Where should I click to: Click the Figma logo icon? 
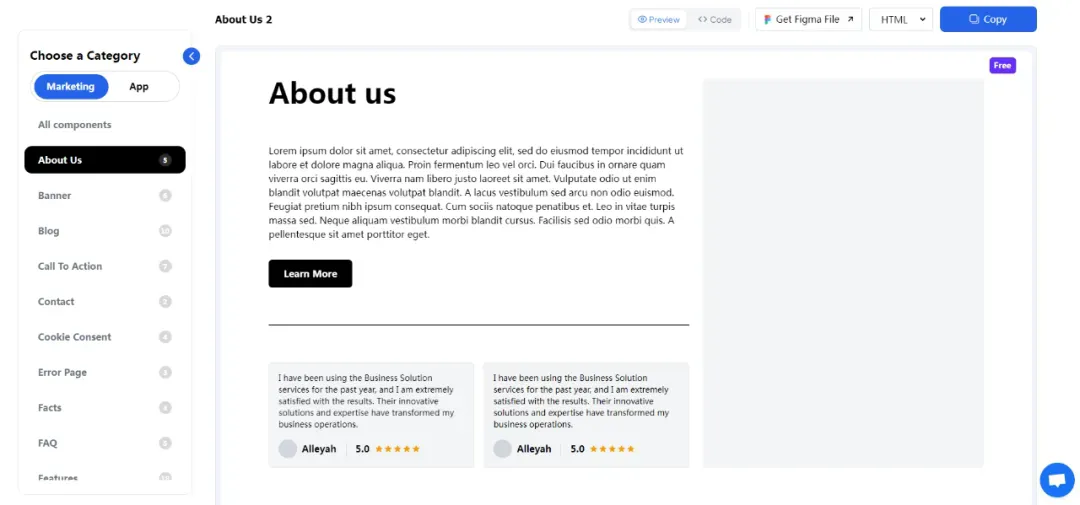coord(767,20)
